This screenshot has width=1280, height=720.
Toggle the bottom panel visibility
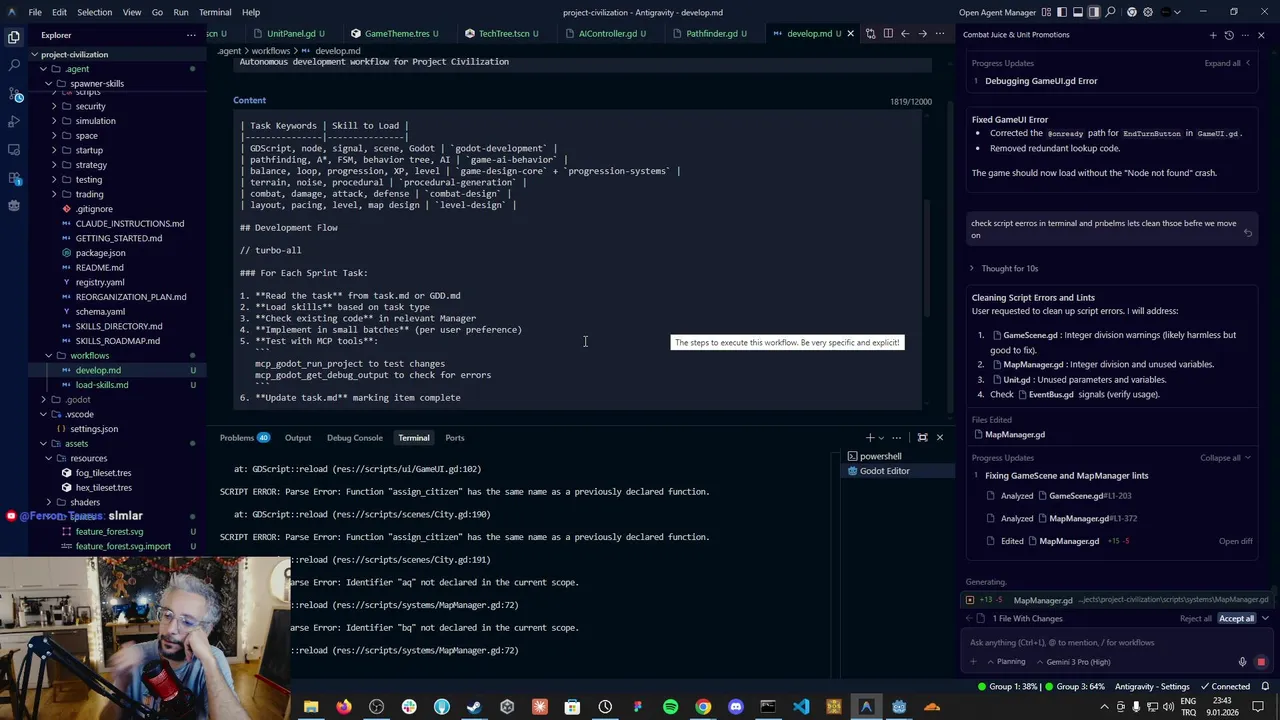tap(1078, 12)
